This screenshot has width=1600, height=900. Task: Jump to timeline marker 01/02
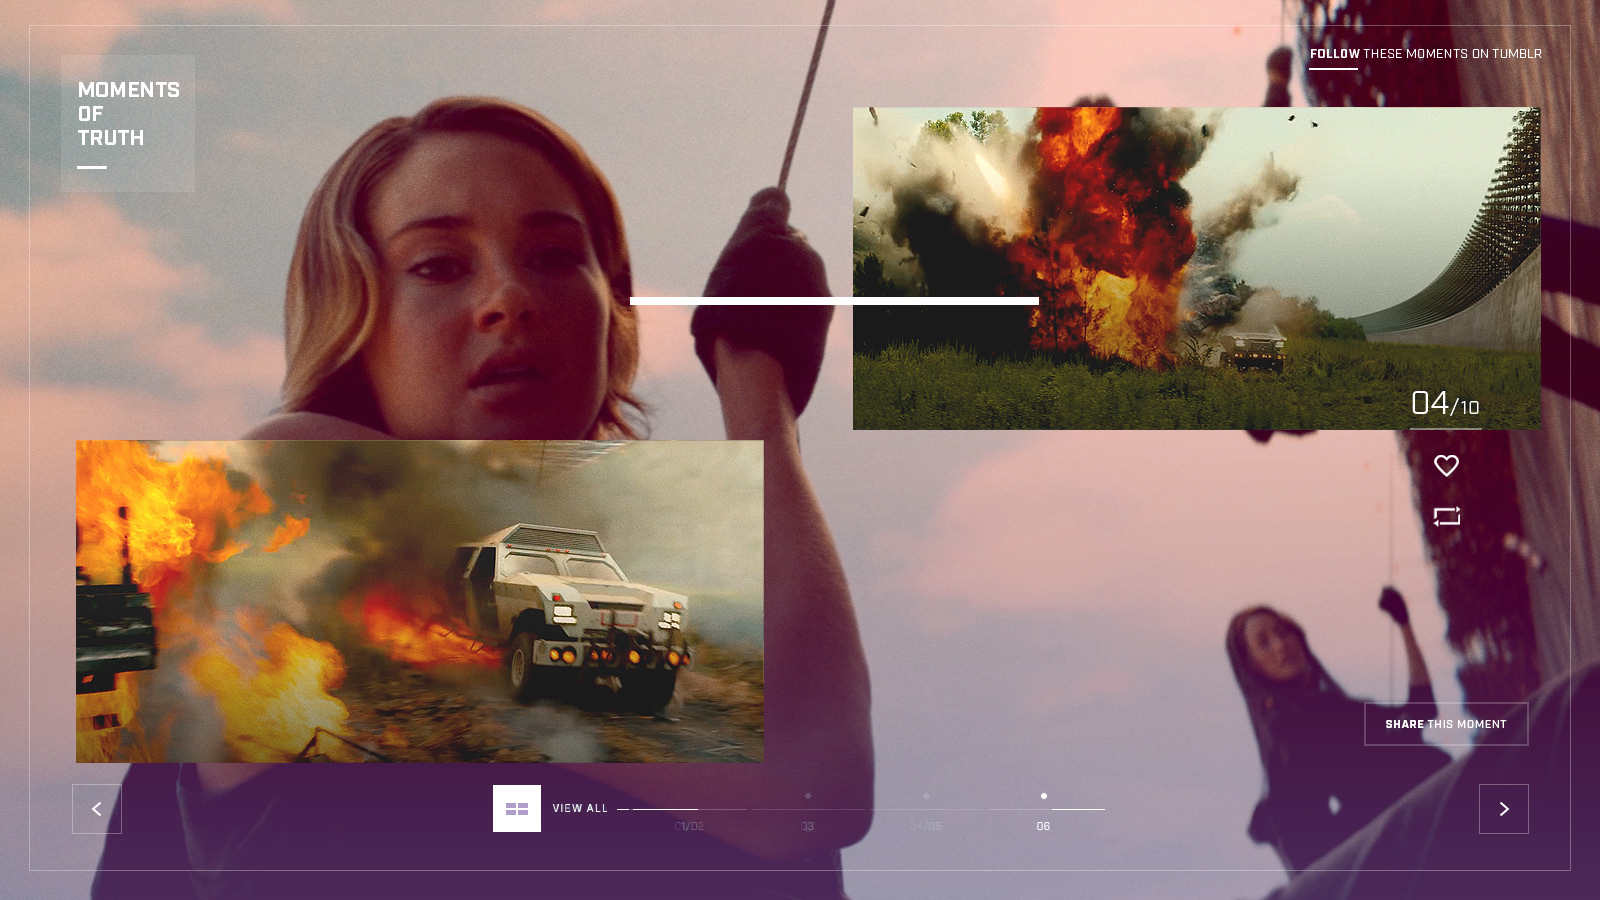[689, 826]
